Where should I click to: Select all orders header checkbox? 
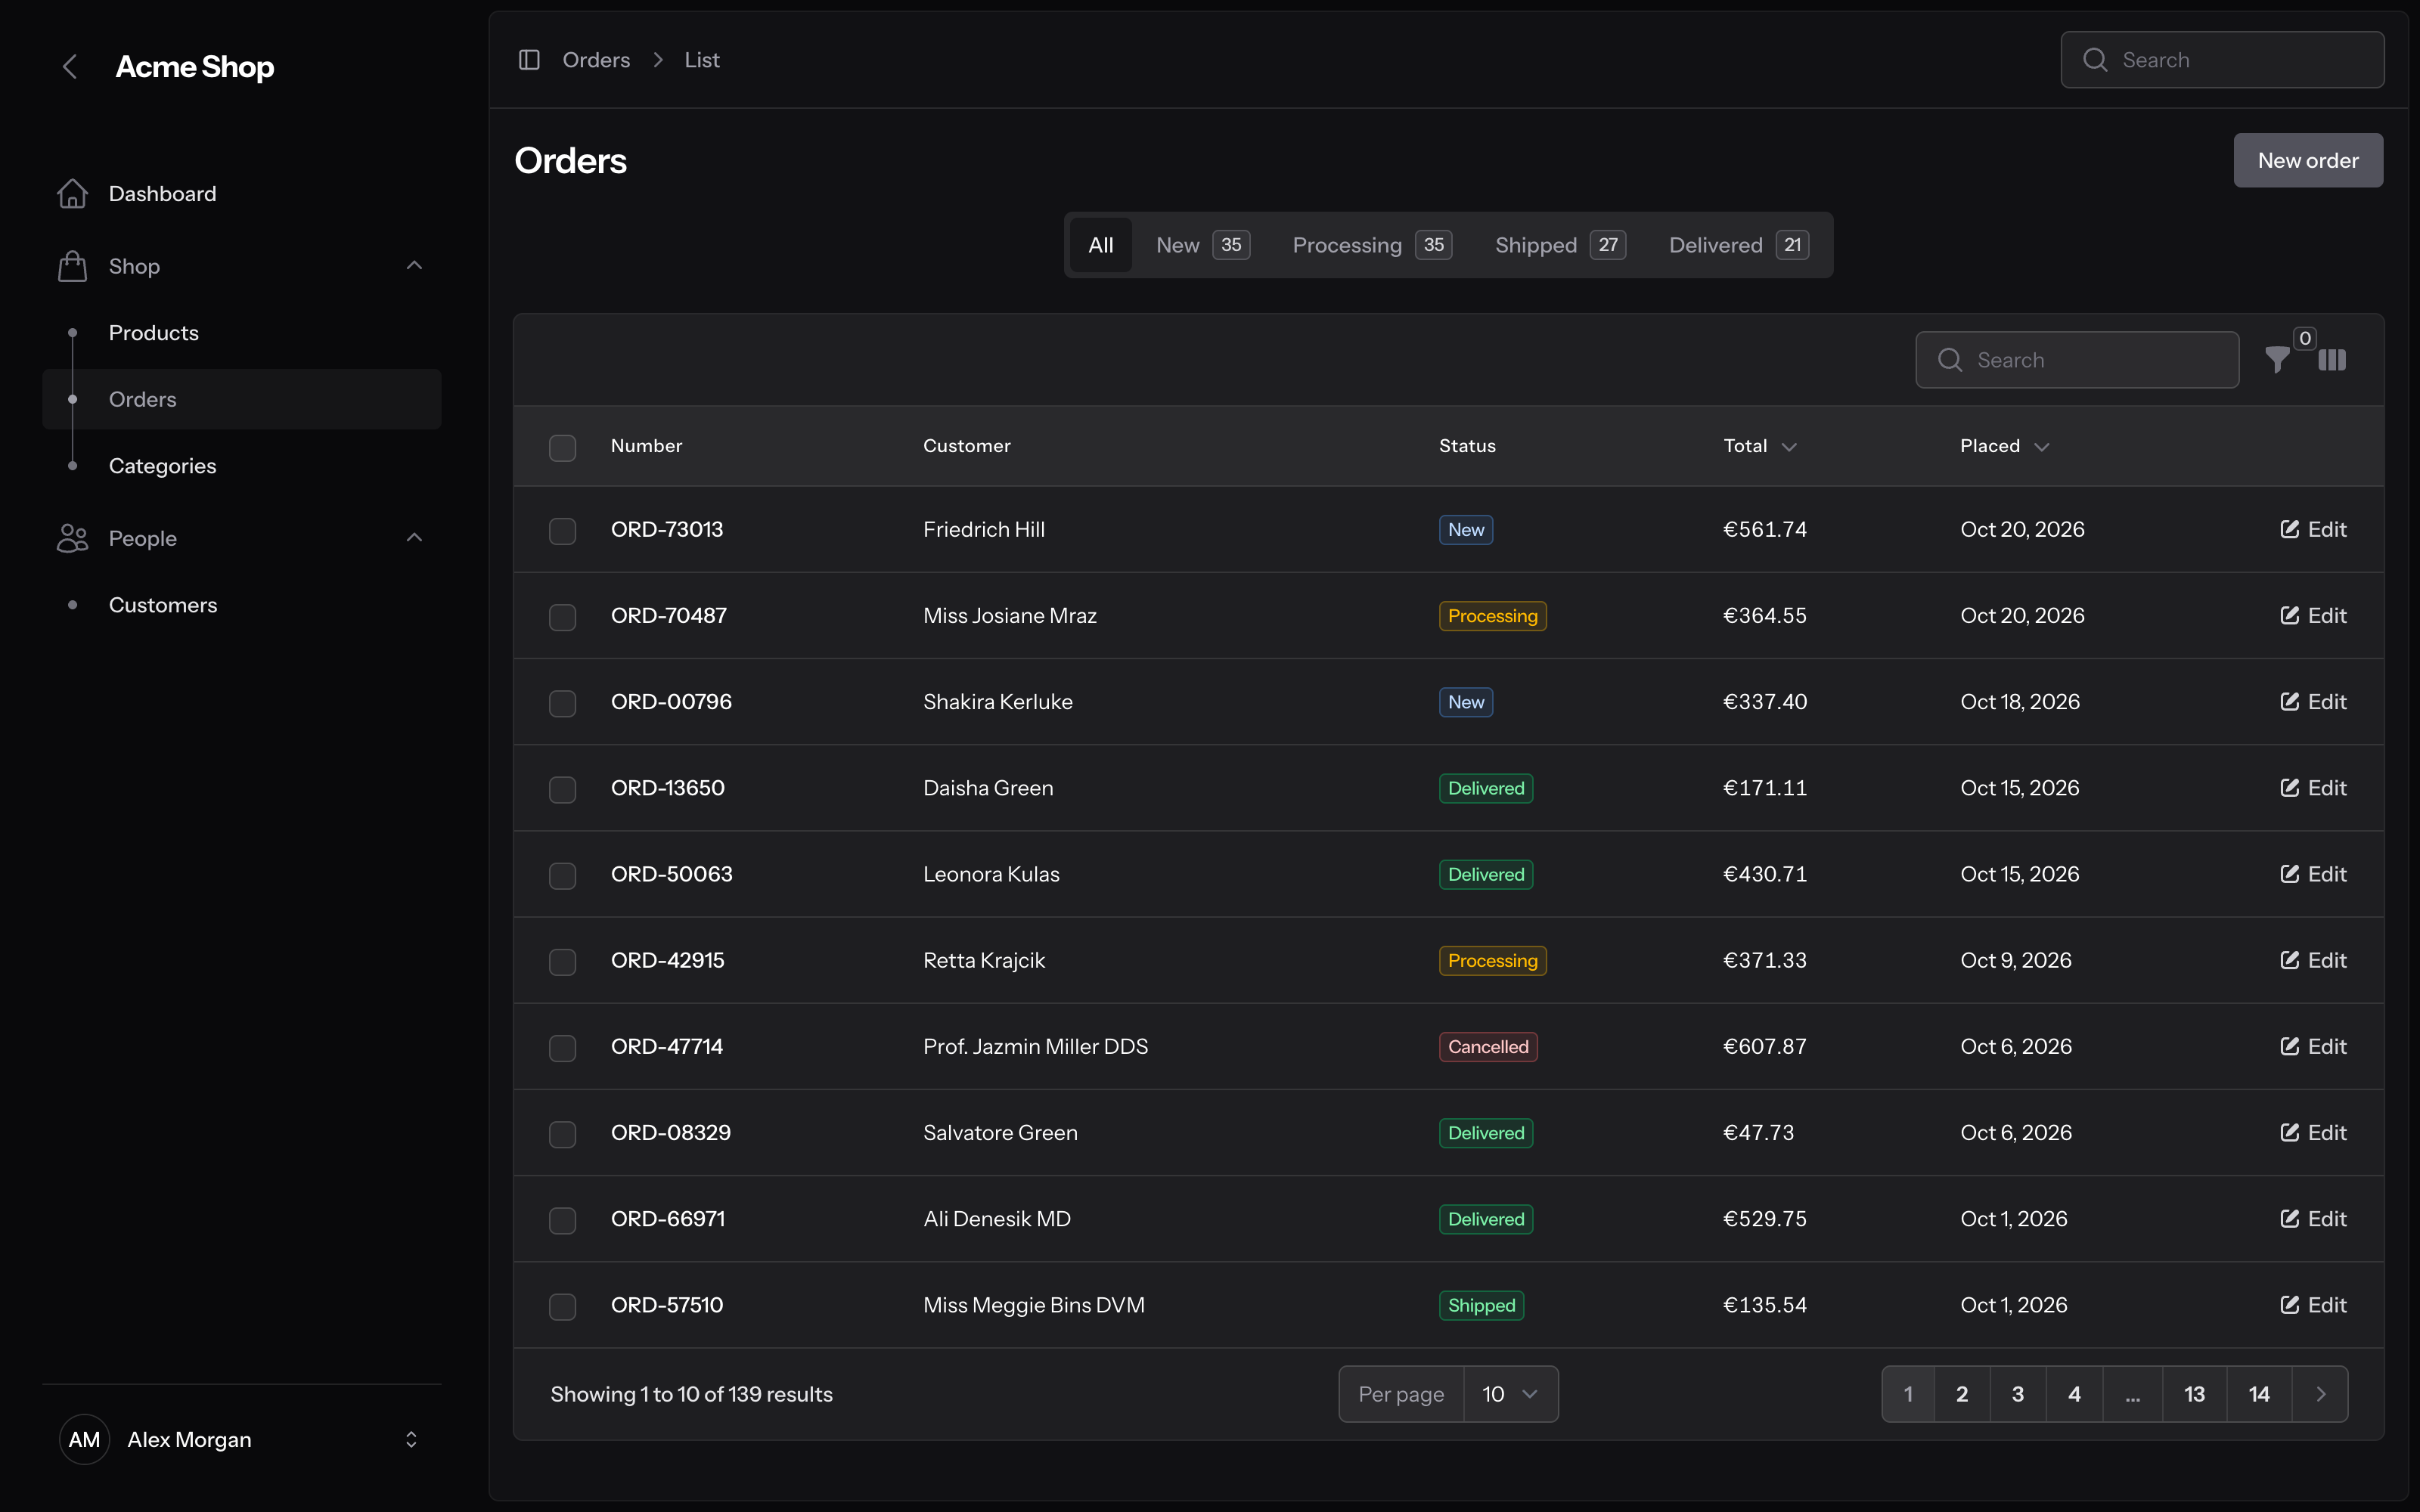563,447
